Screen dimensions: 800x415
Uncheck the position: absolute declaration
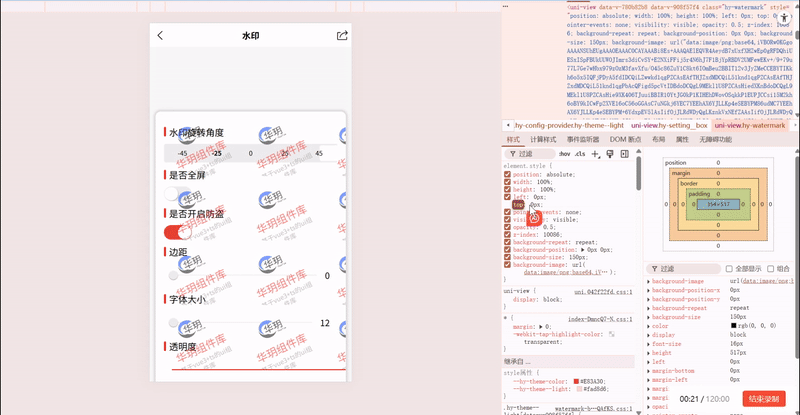(x=507, y=174)
